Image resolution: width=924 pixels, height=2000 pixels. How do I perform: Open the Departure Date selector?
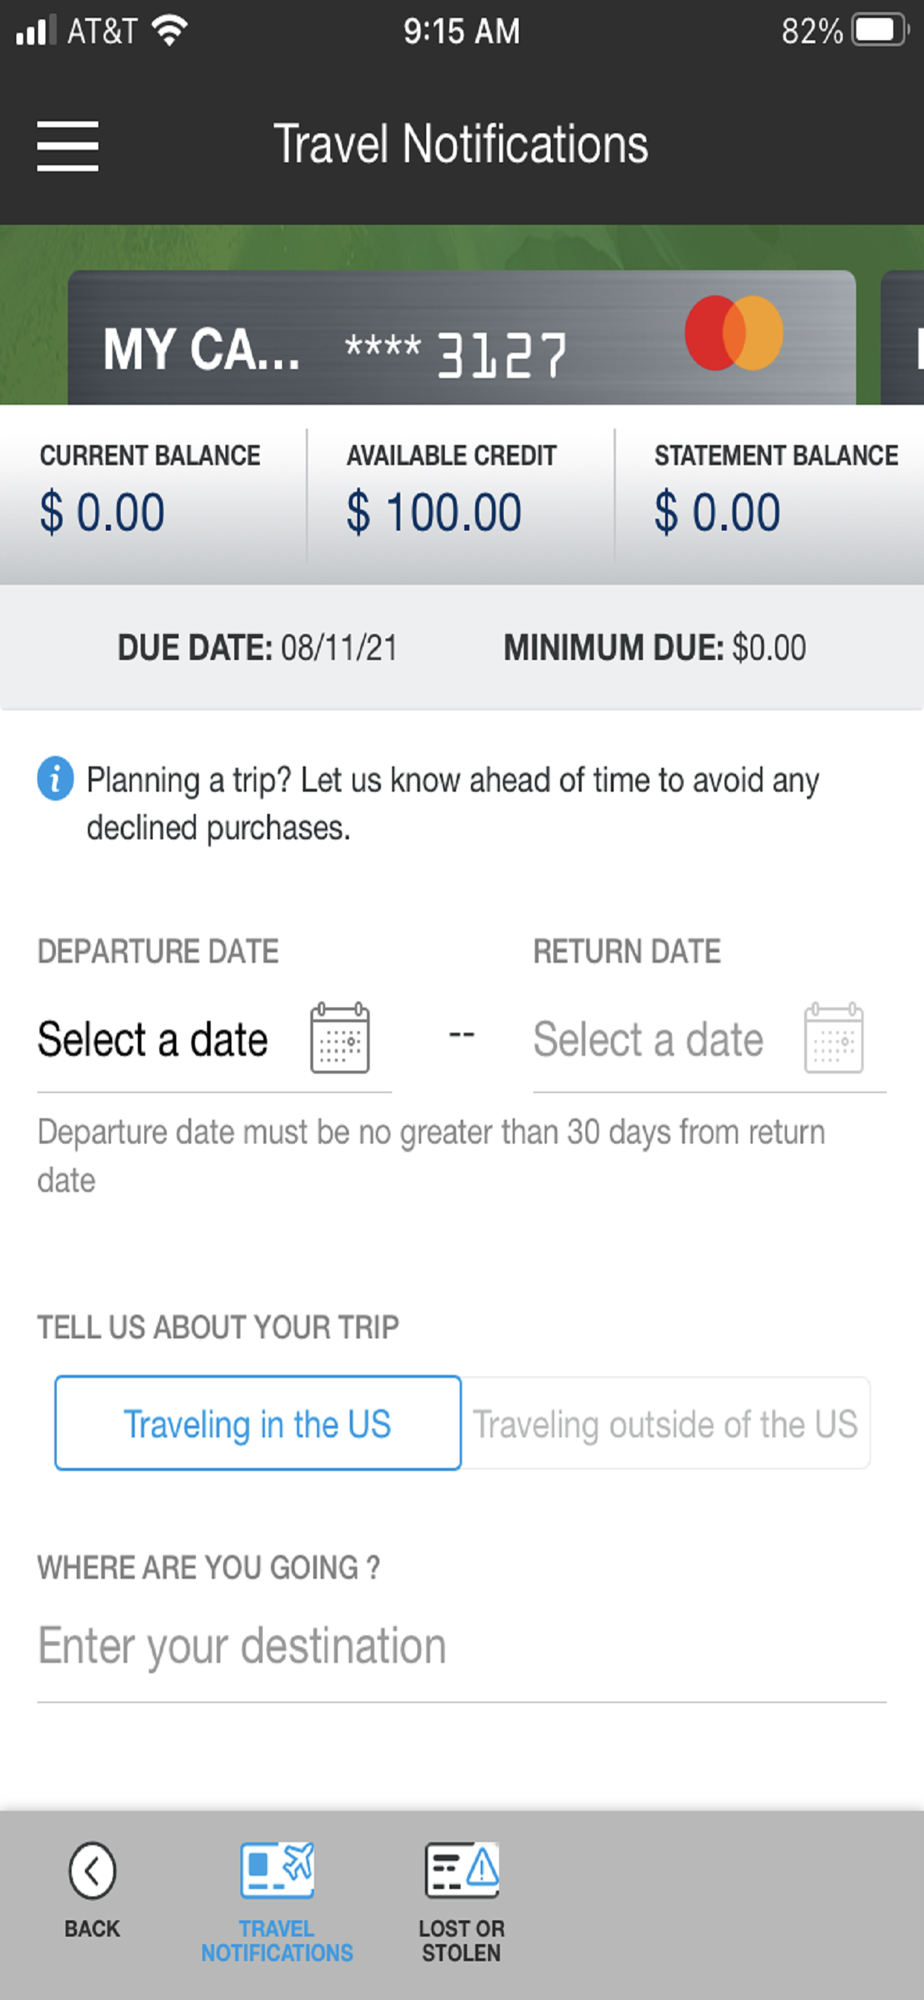[214, 1040]
